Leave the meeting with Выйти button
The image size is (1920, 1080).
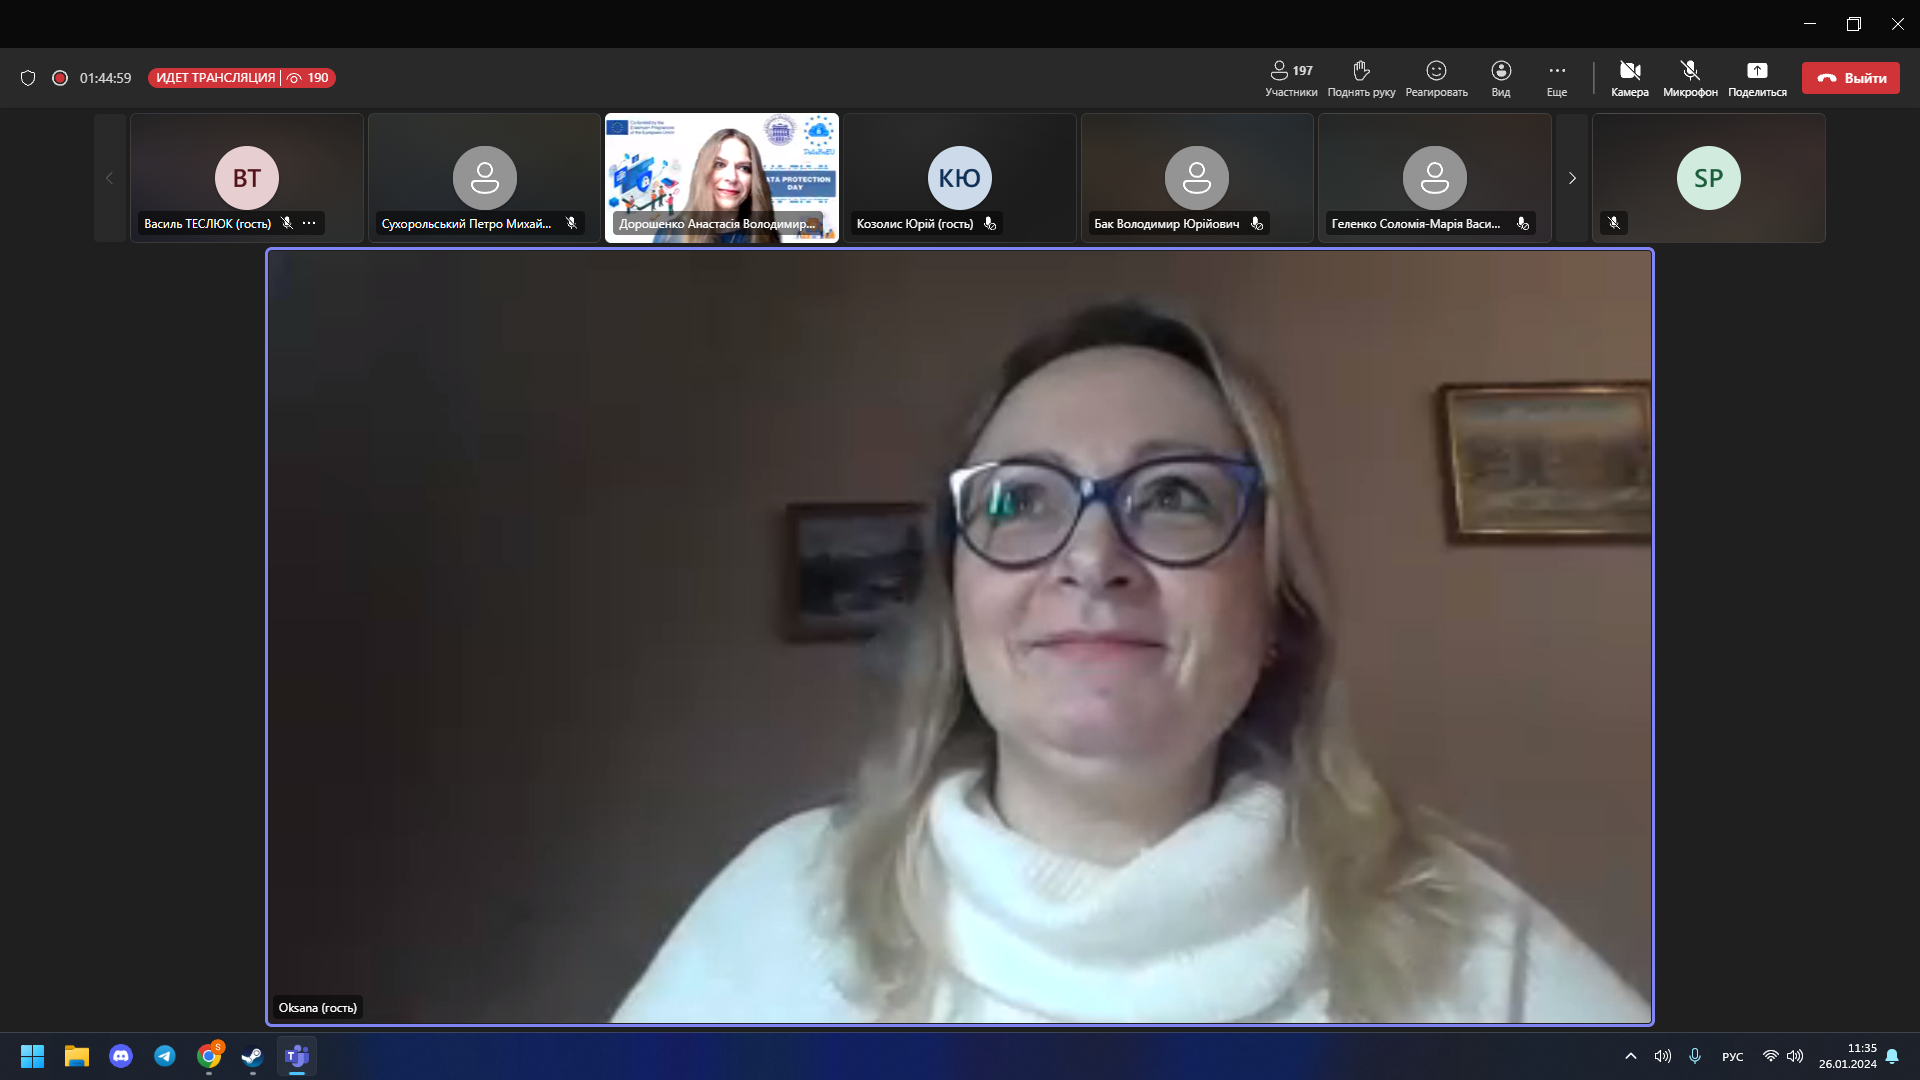point(1850,78)
